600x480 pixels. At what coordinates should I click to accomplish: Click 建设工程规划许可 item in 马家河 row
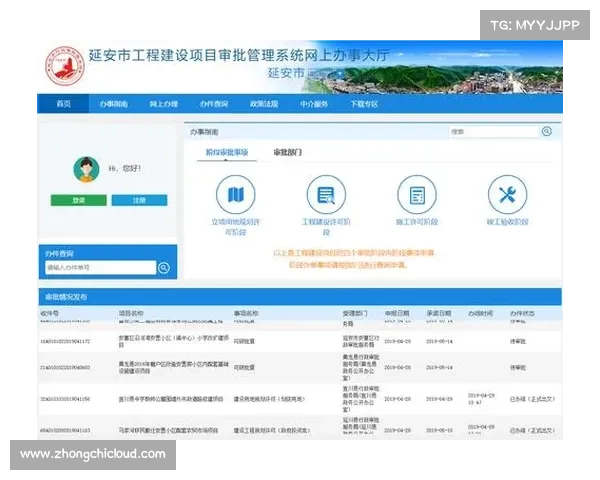[272, 430]
